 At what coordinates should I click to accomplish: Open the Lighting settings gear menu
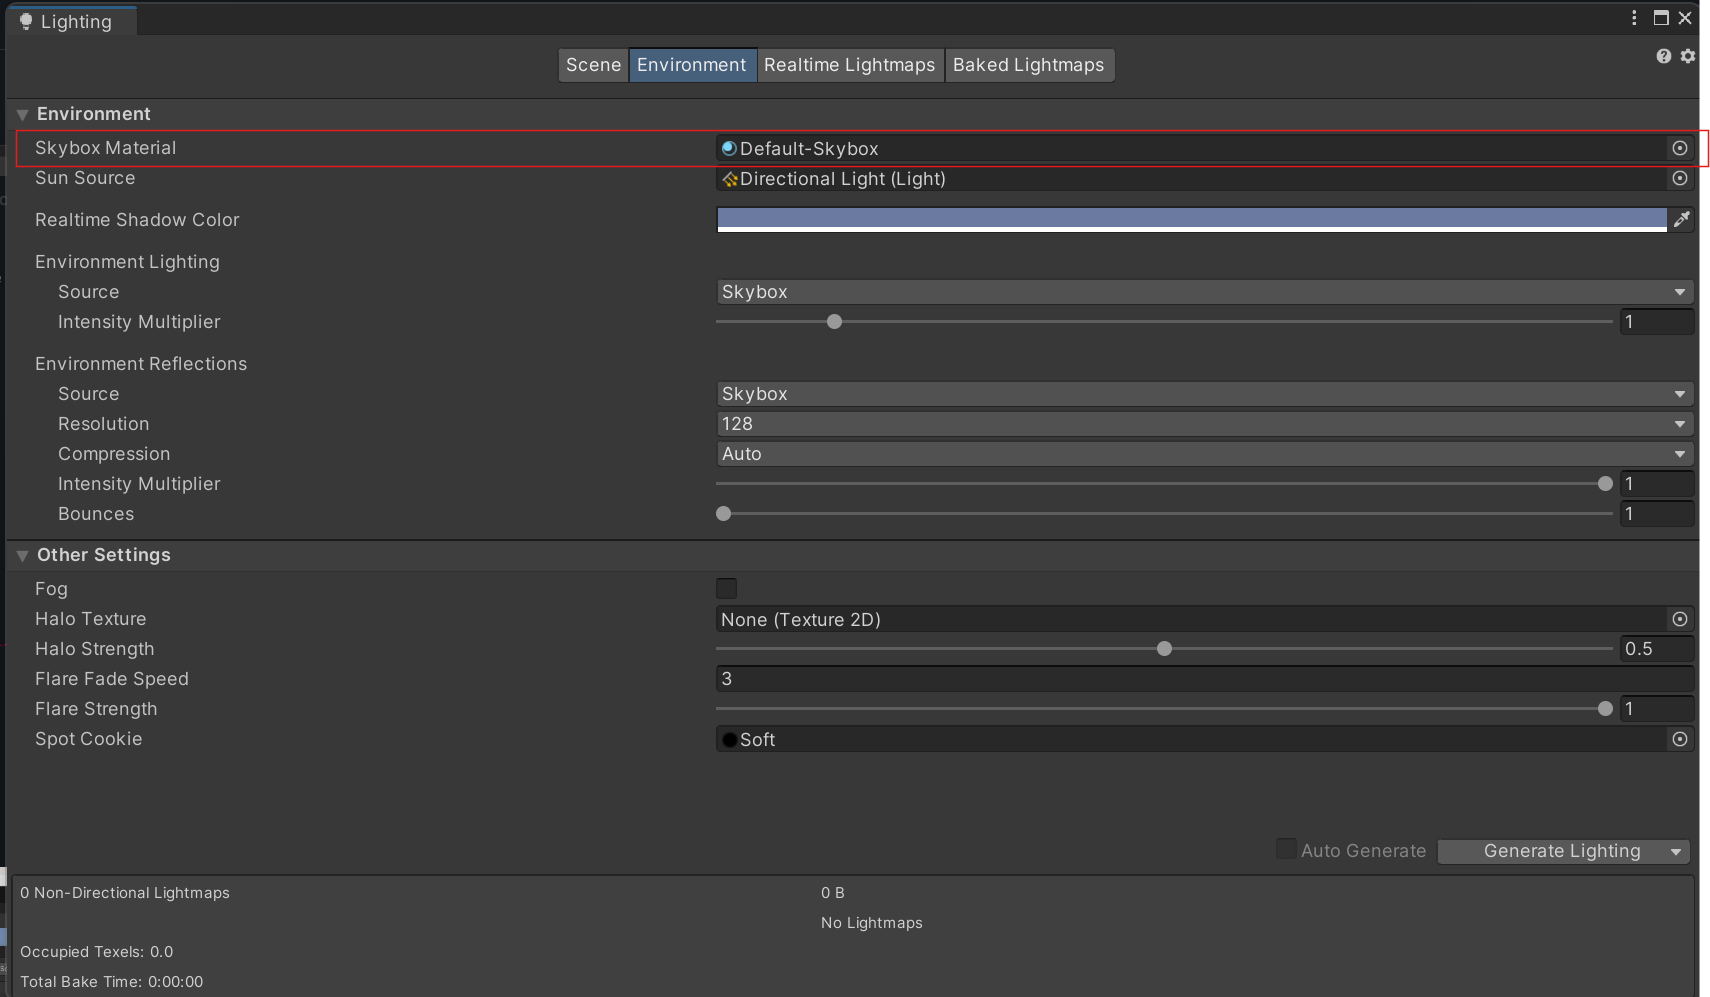click(1688, 56)
